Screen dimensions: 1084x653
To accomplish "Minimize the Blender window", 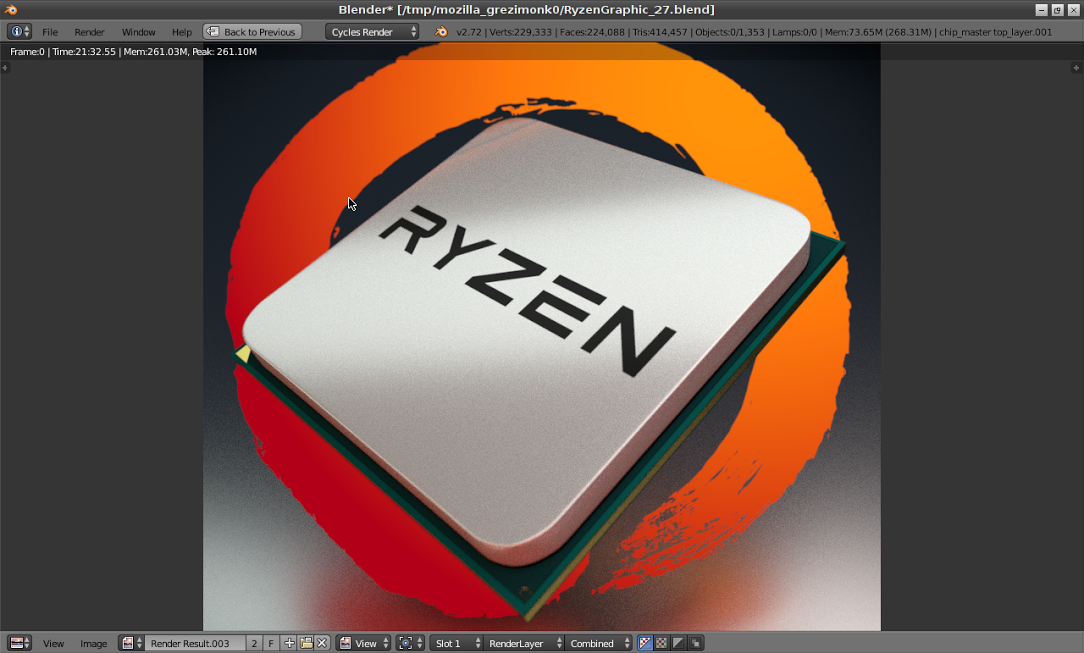I will 1041,10.
